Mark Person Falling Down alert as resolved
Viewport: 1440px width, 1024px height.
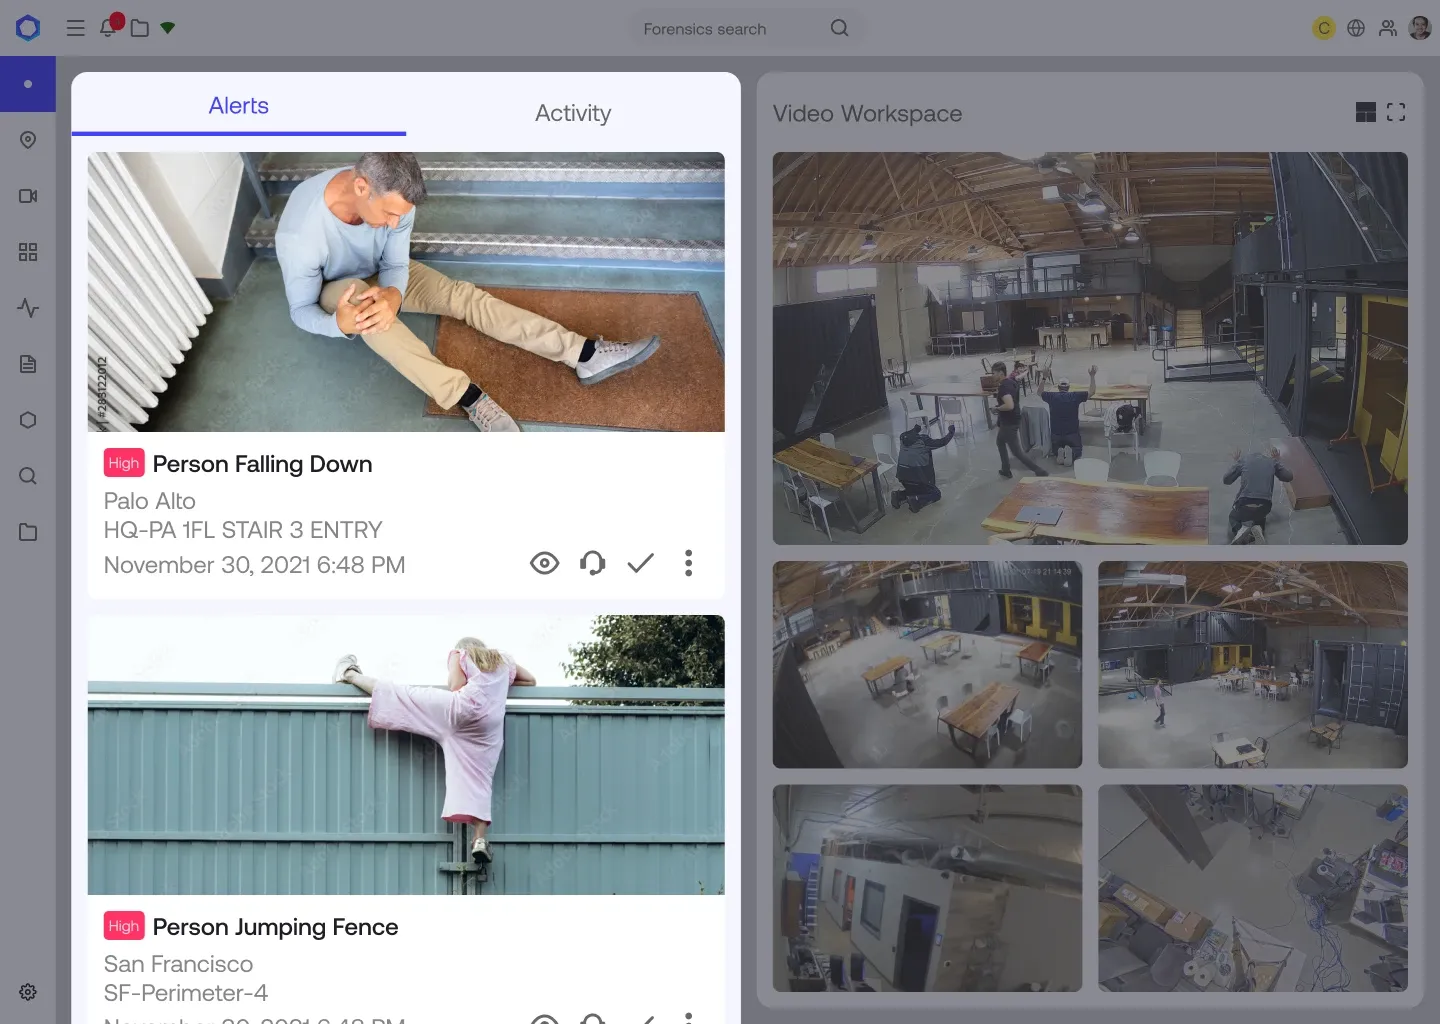pos(640,563)
